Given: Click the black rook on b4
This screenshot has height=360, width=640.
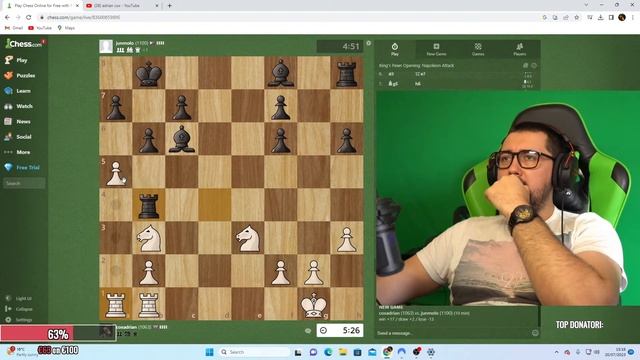Looking at the screenshot, I should [x=149, y=205].
